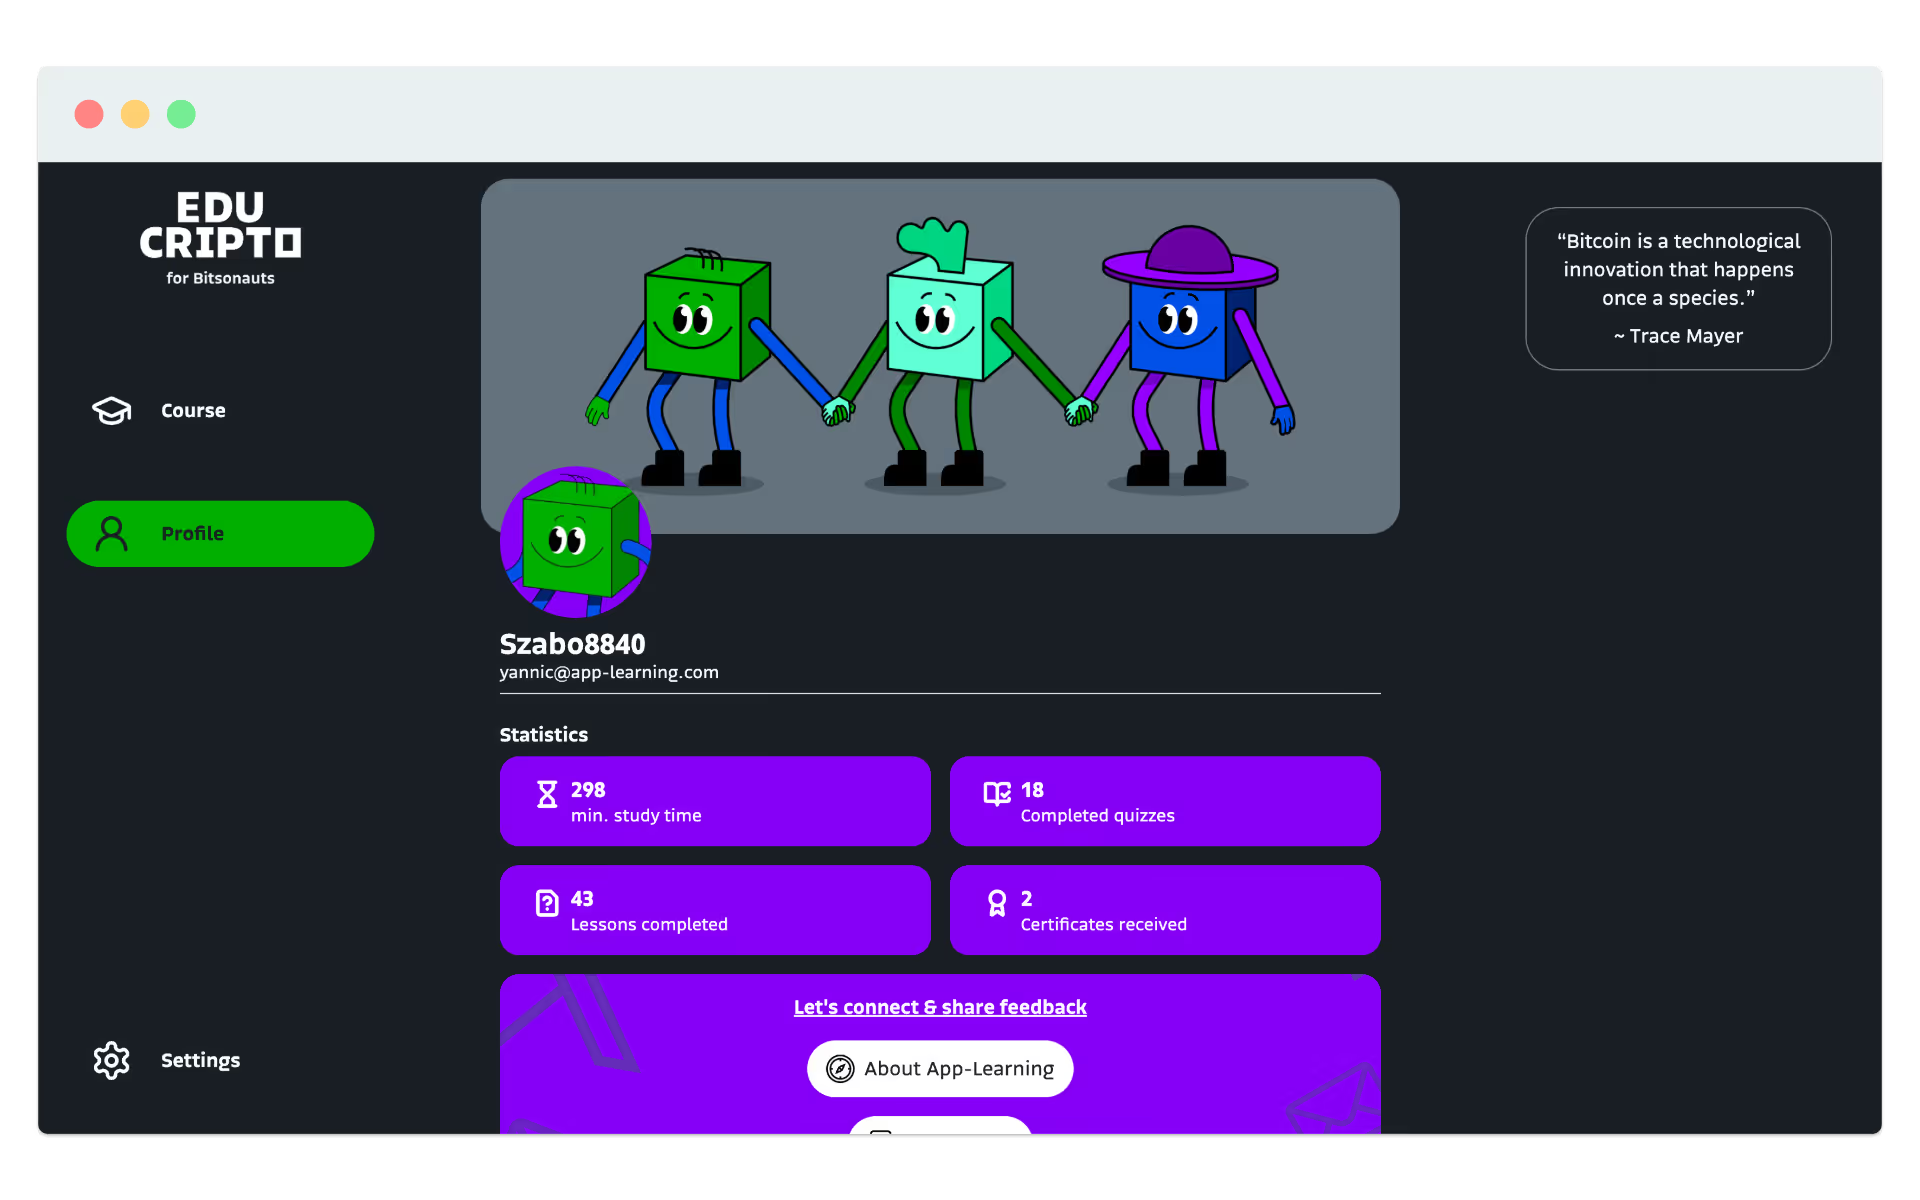1920x1200 pixels.
Task: Open the Let's connect & share feedback link
Action: coord(940,1007)
